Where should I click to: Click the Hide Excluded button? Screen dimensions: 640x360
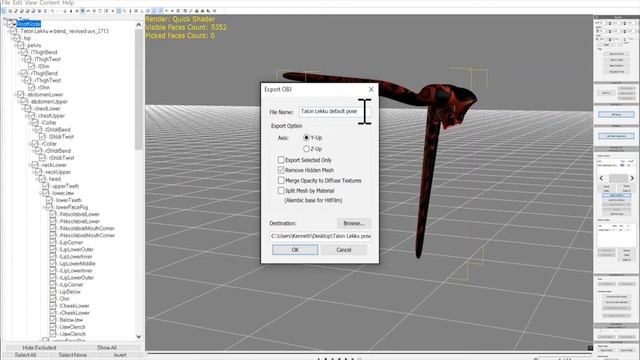[x=39, y=348]
